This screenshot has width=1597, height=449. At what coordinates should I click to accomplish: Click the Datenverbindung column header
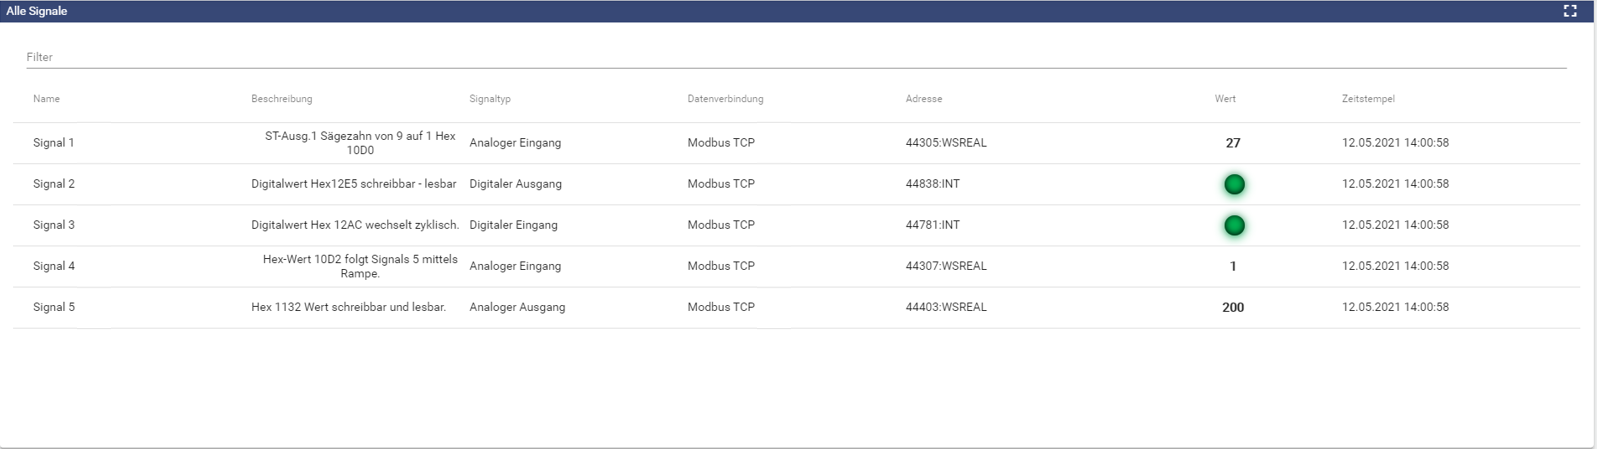[x=725, y=99]
